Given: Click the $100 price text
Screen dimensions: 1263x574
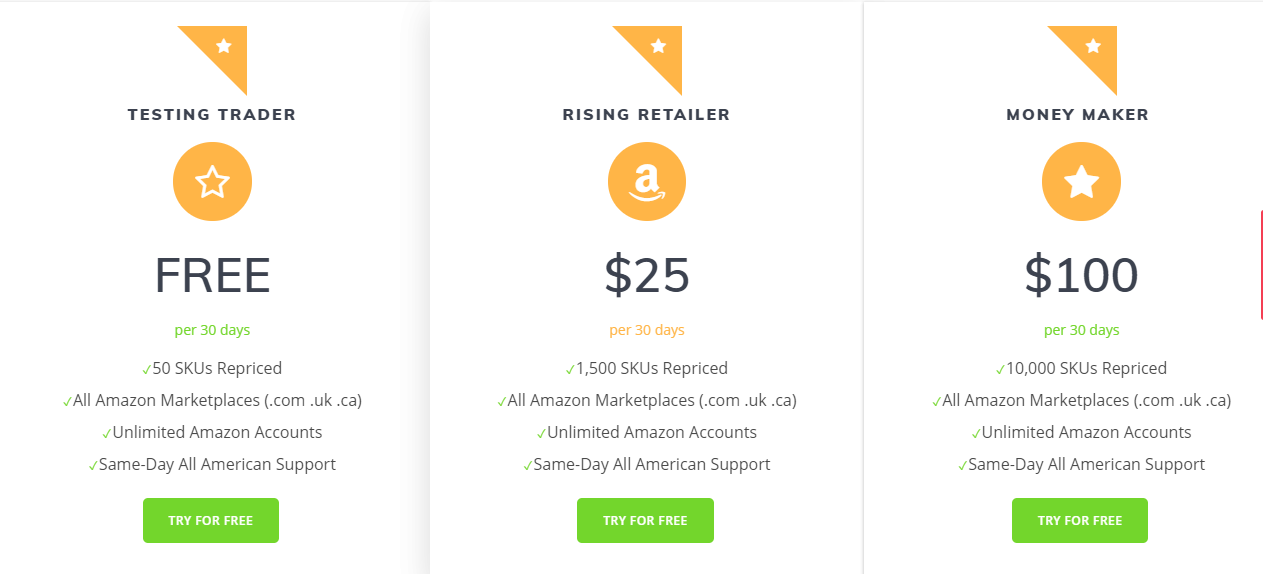Looking at the screenshot, I should [x=1081, y=275].
